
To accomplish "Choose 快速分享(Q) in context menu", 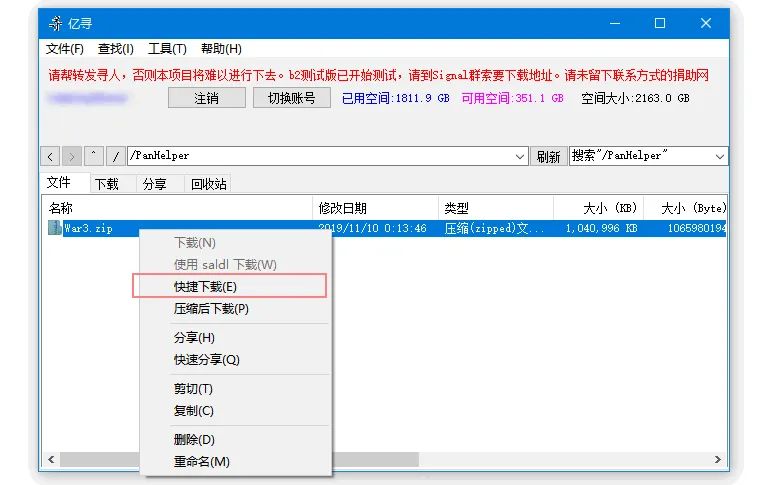I will pos(235,360).
